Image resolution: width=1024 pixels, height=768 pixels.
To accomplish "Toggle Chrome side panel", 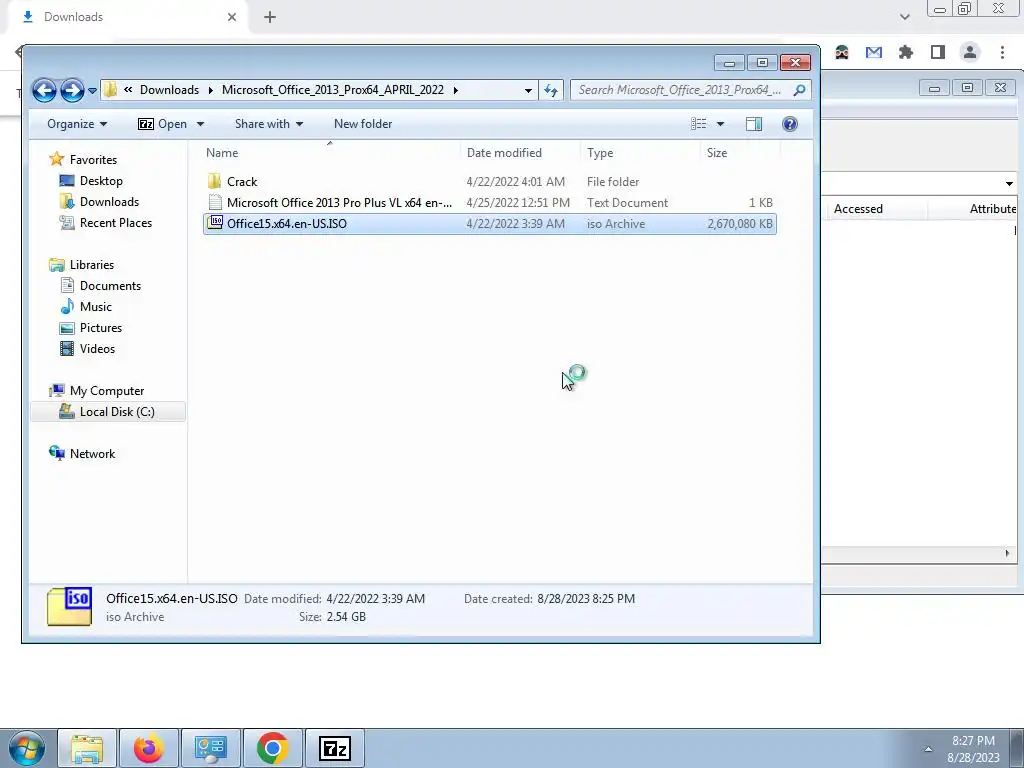I will pyautogui.click(x=938, y=52).
